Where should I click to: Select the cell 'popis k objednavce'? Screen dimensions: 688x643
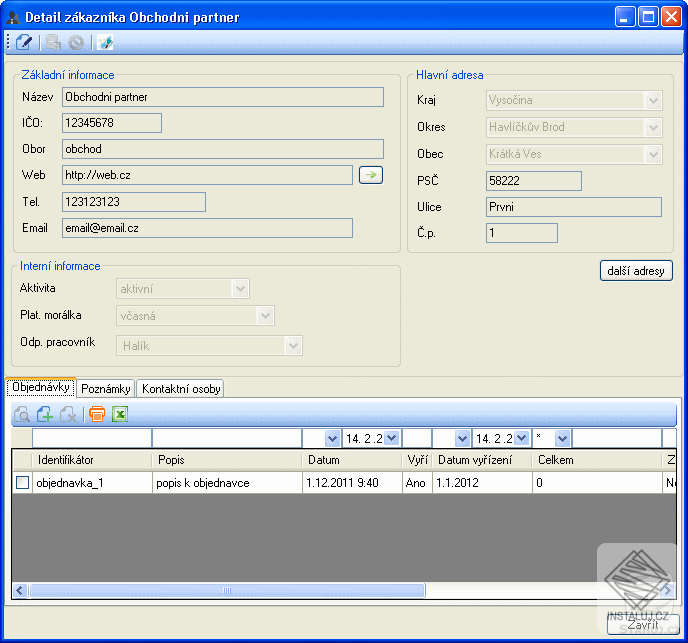[x=227, y=483]
